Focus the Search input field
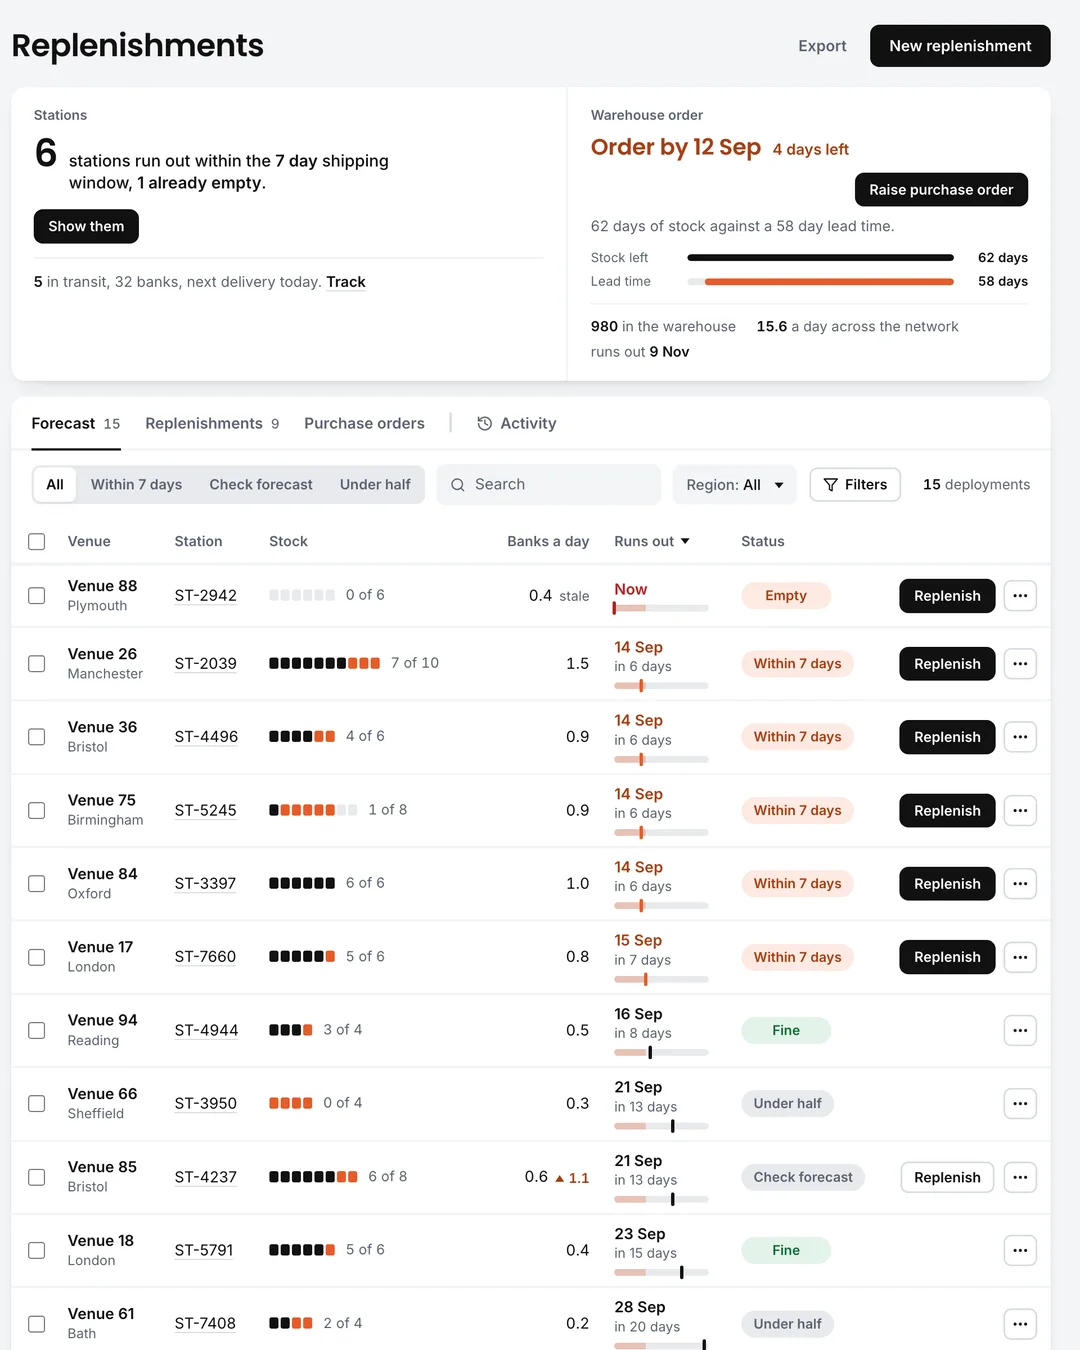Image resolution: width=1080 pixels, height=1350 pixels. tap(549, 485)
